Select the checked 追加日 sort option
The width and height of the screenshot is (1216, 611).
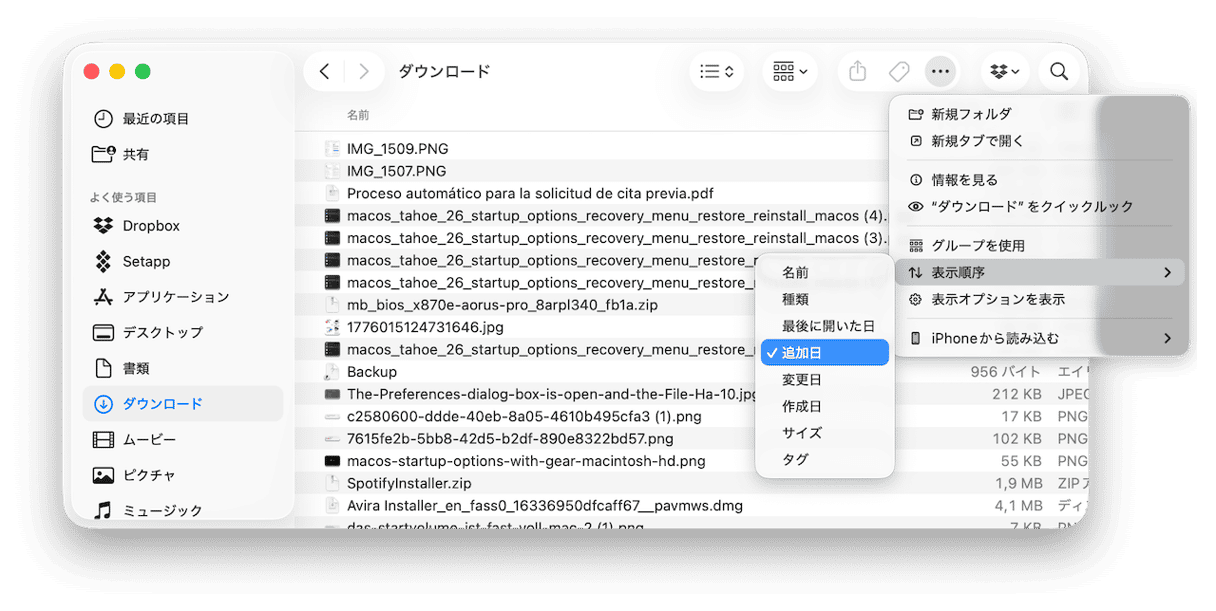[825, 353]
